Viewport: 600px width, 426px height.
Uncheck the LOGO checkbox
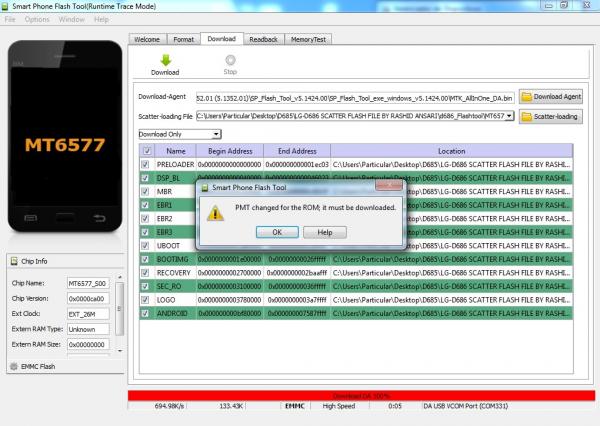145,300
